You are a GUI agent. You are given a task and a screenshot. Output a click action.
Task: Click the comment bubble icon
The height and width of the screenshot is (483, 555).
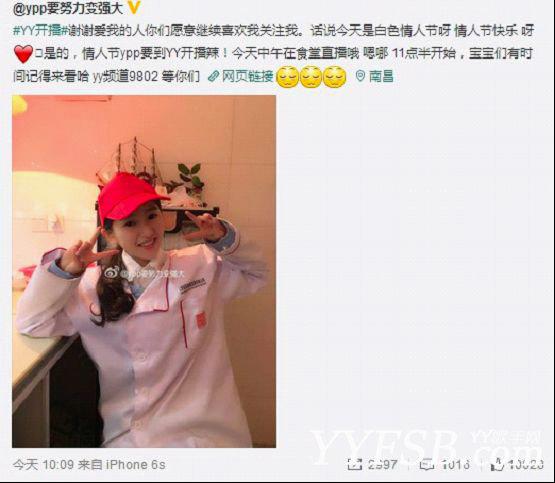pos(427,464)
